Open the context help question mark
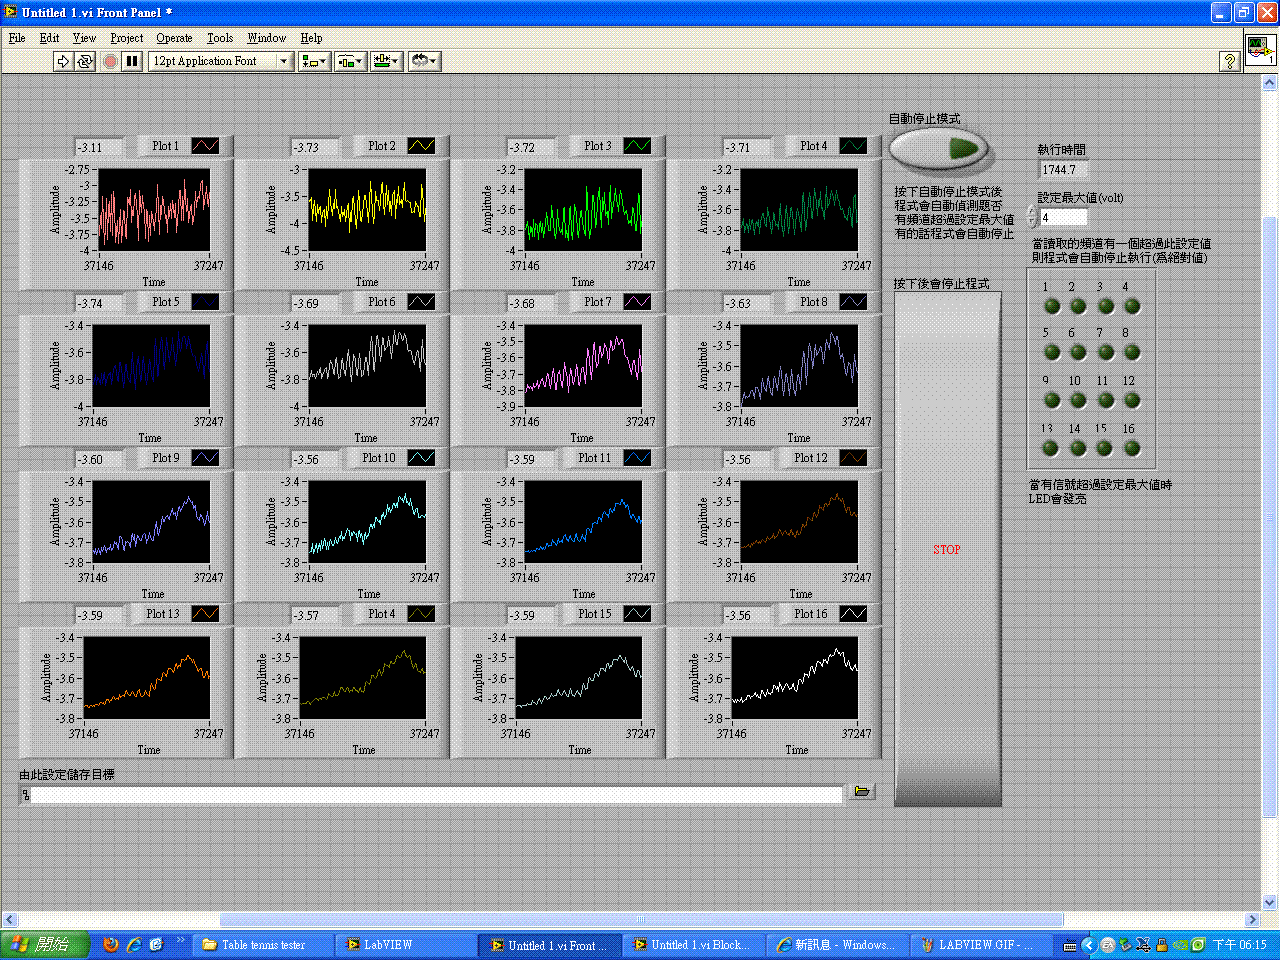Image resolution: width=1280 pixels, height=960 pixels. tap(1230, 61)
